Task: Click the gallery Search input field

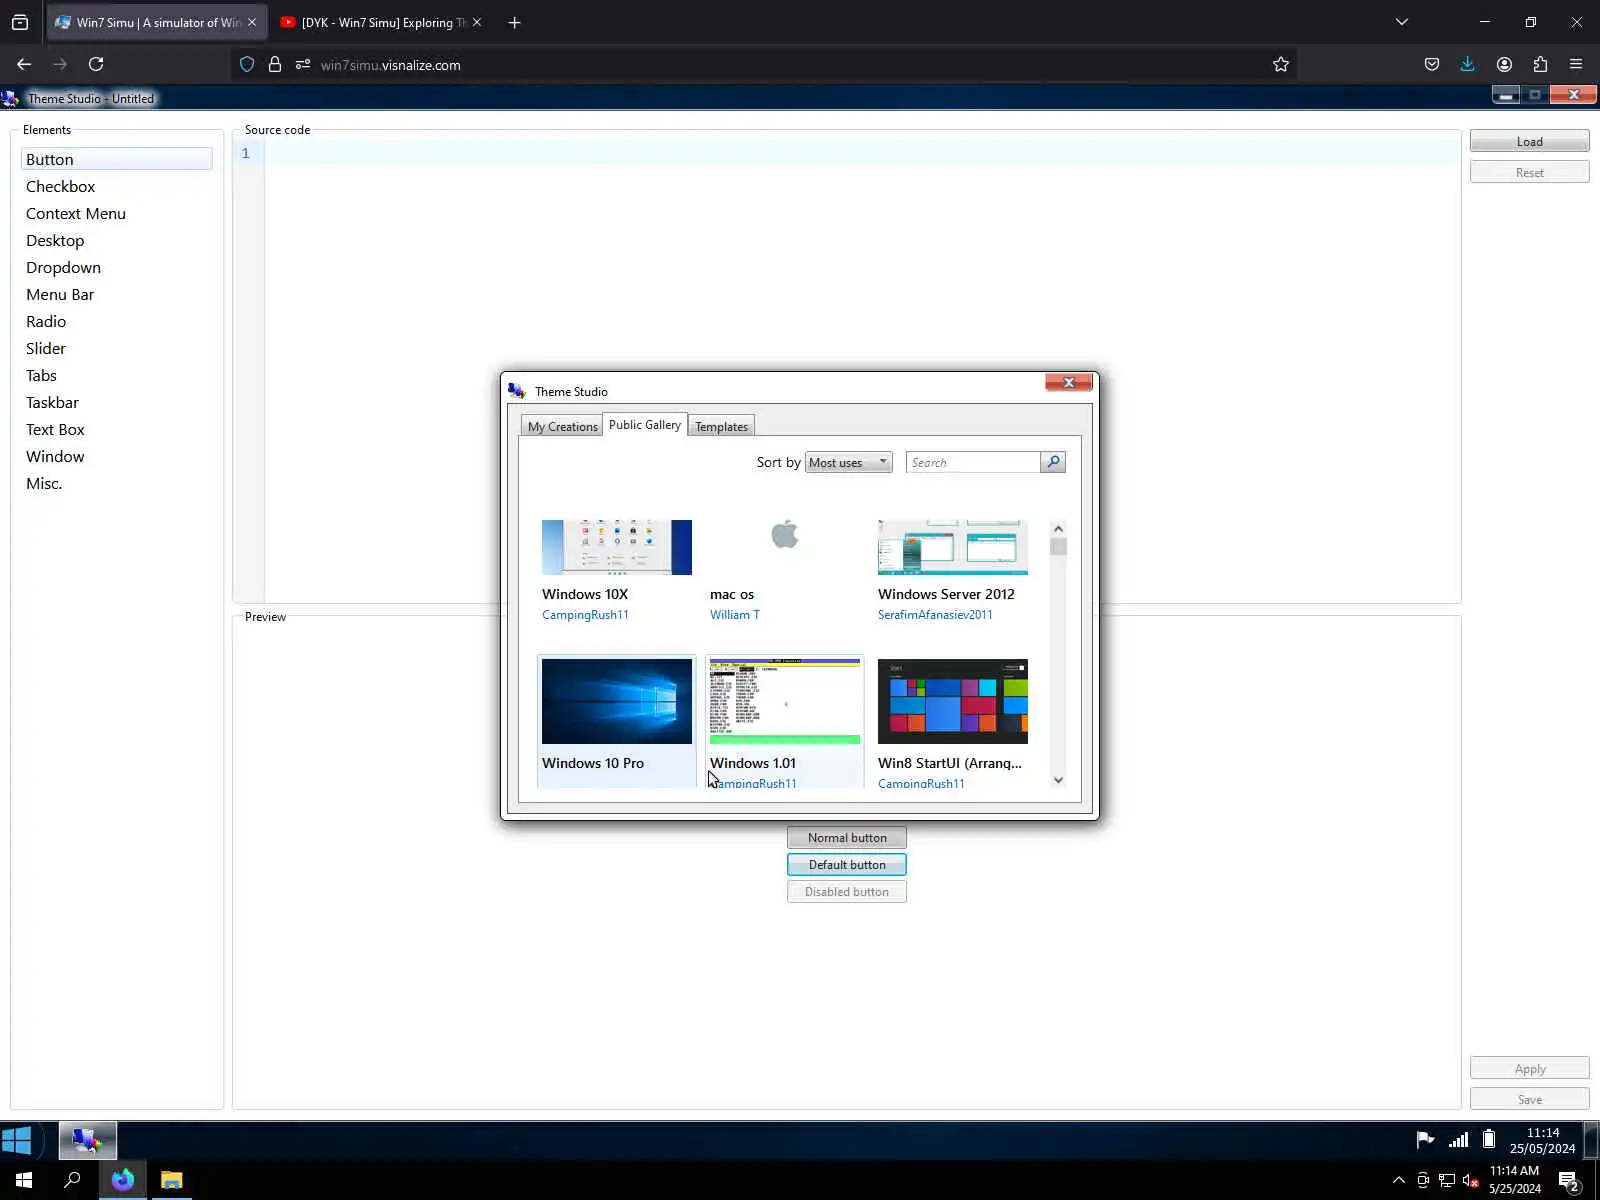Action: tap(973, 462)
